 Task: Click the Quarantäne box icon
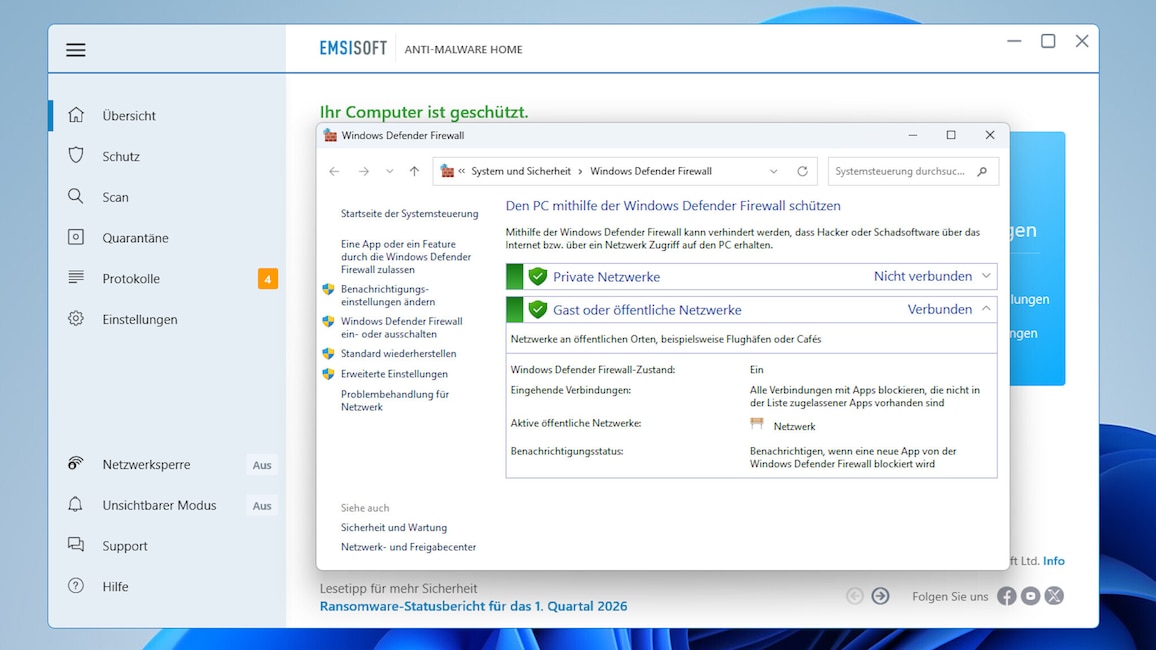75,237
